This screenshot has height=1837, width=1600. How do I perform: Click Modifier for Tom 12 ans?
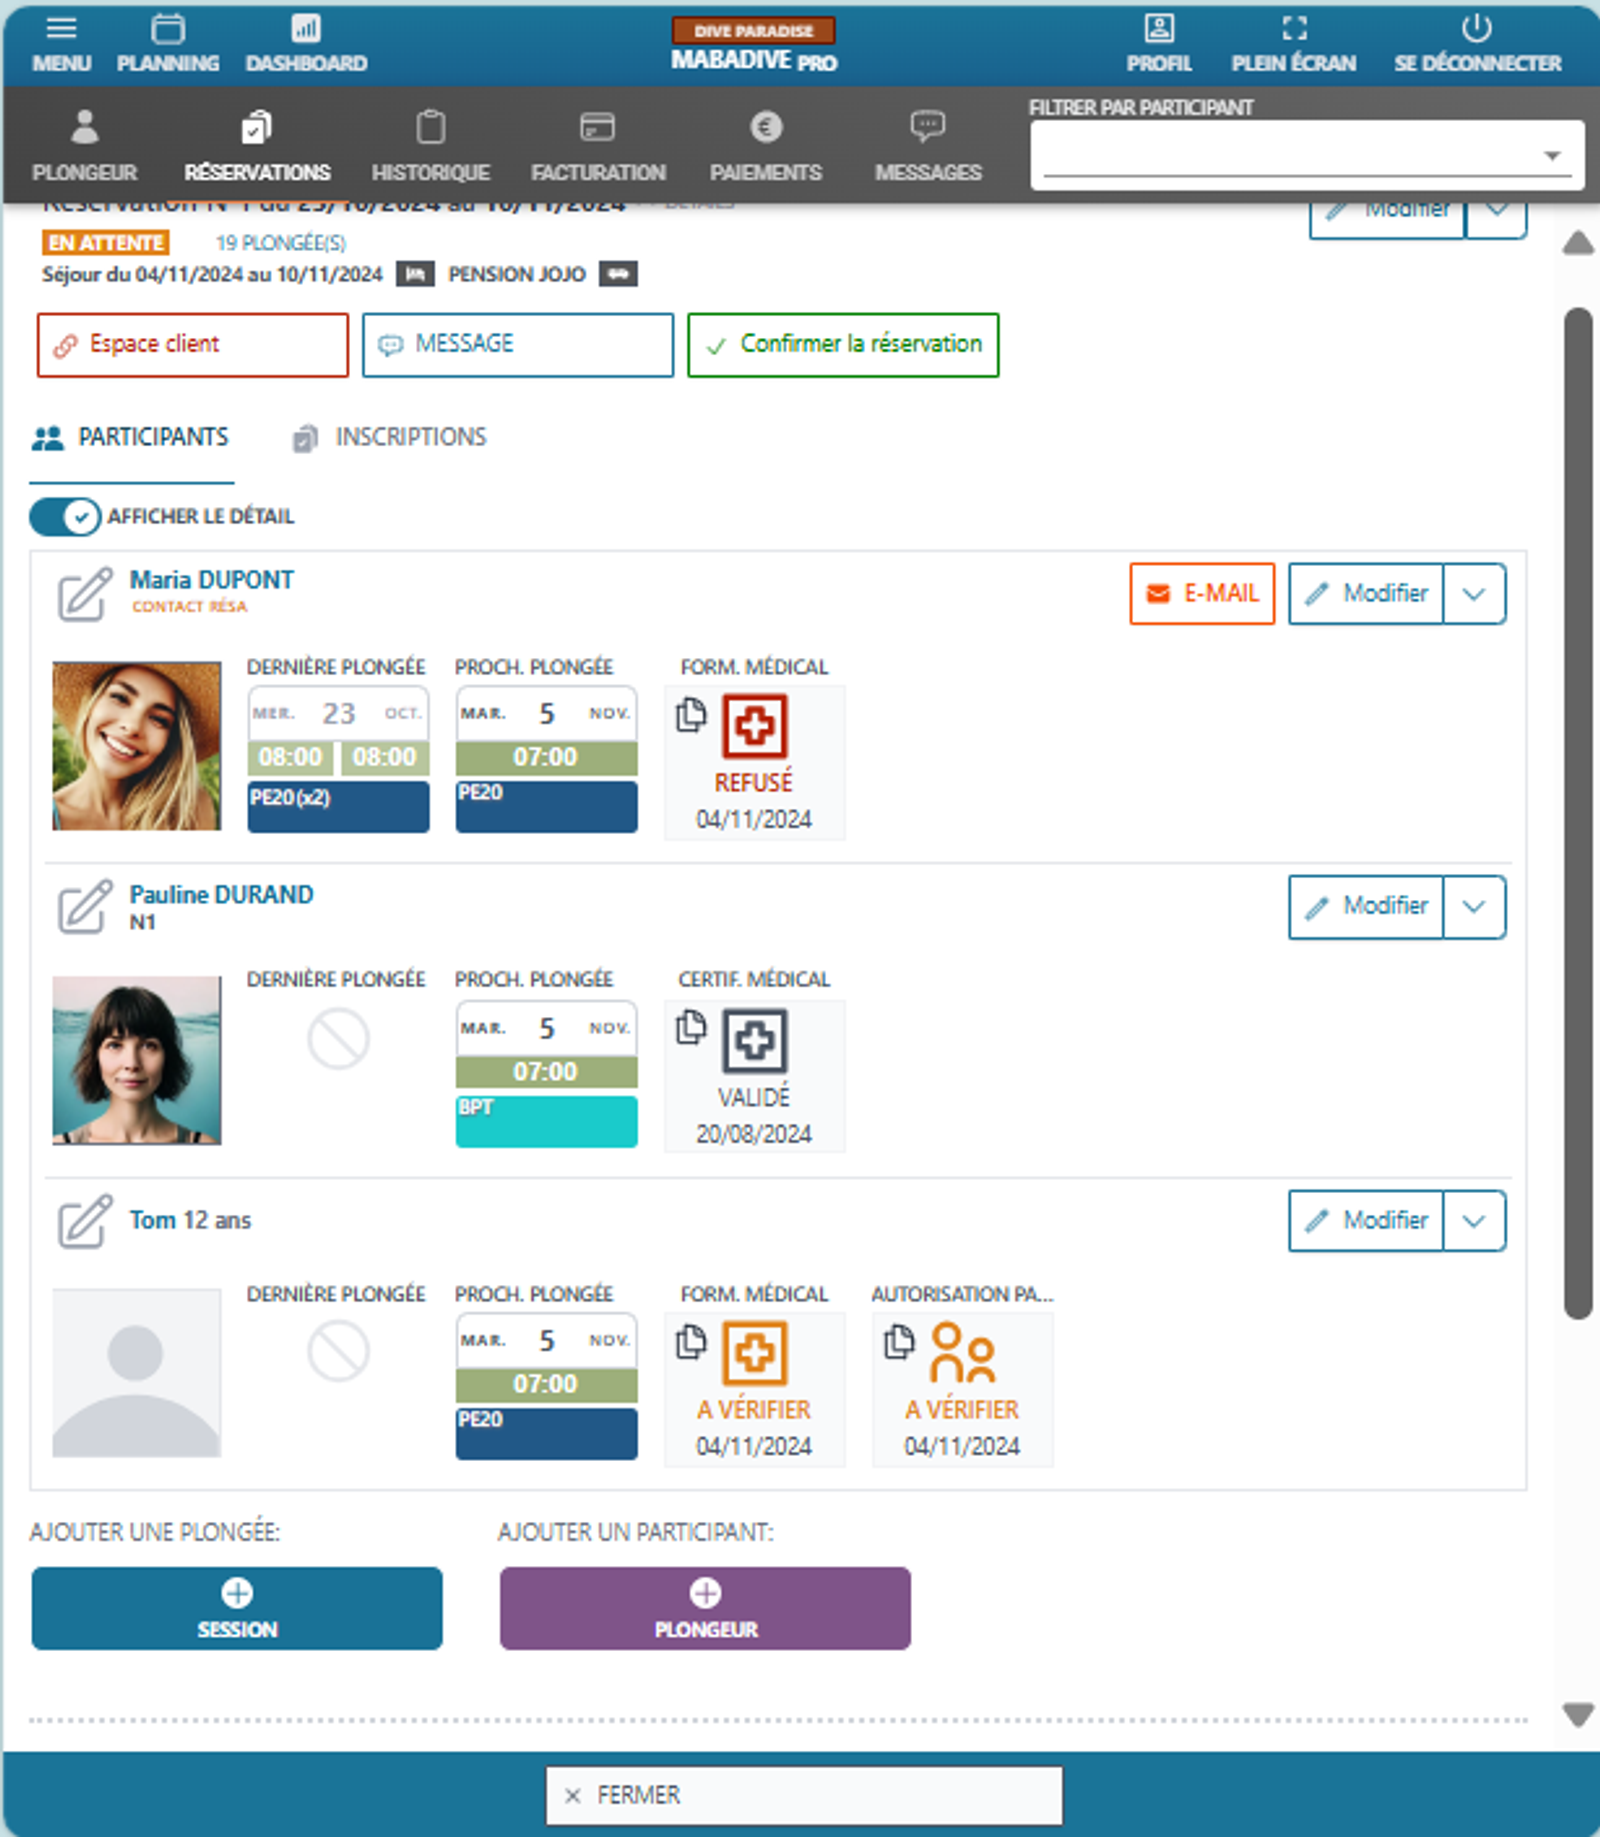(x=1366, y=1220)
